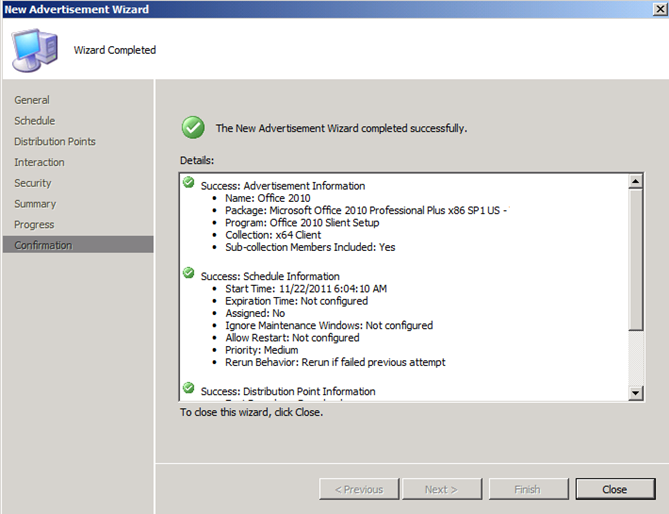Click 'Ignore Maintenance Windows: Not configured' line

tap(329, 325)
